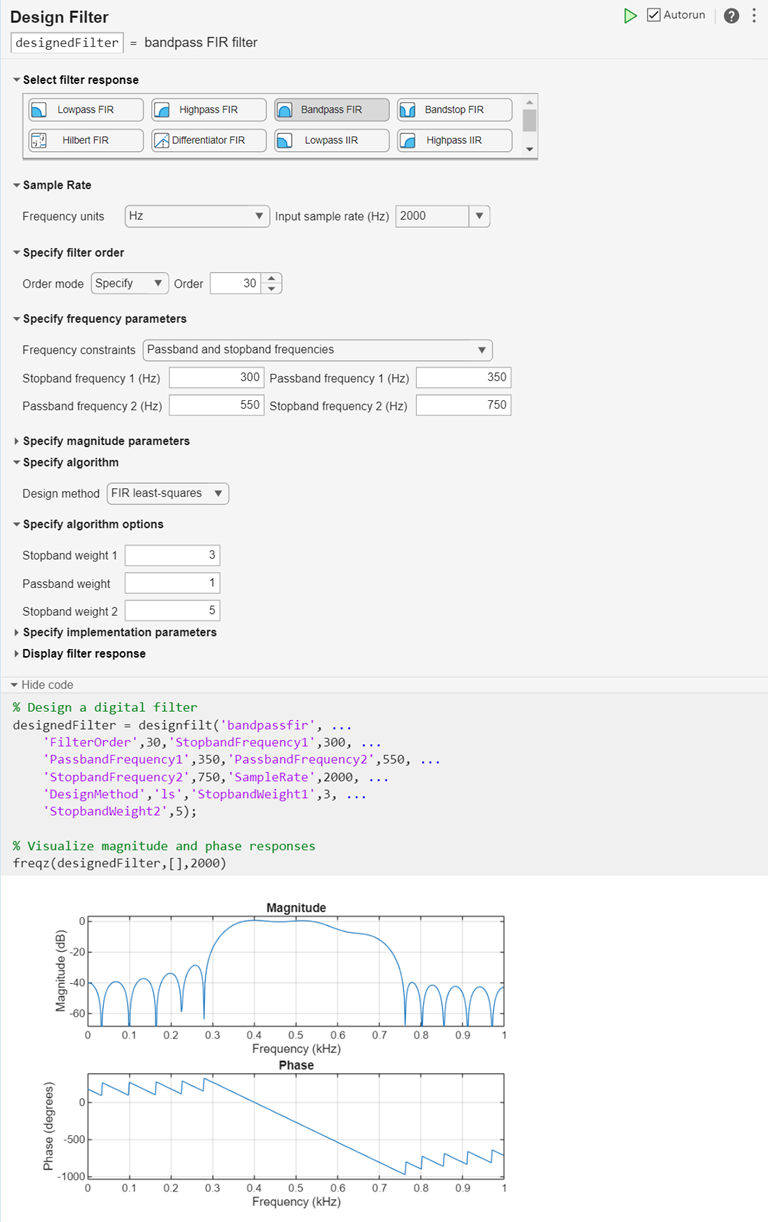The width and height of the screenshot is (768, 1222).
Task: Open the Design method dropdown
Action: pos(167,493)
